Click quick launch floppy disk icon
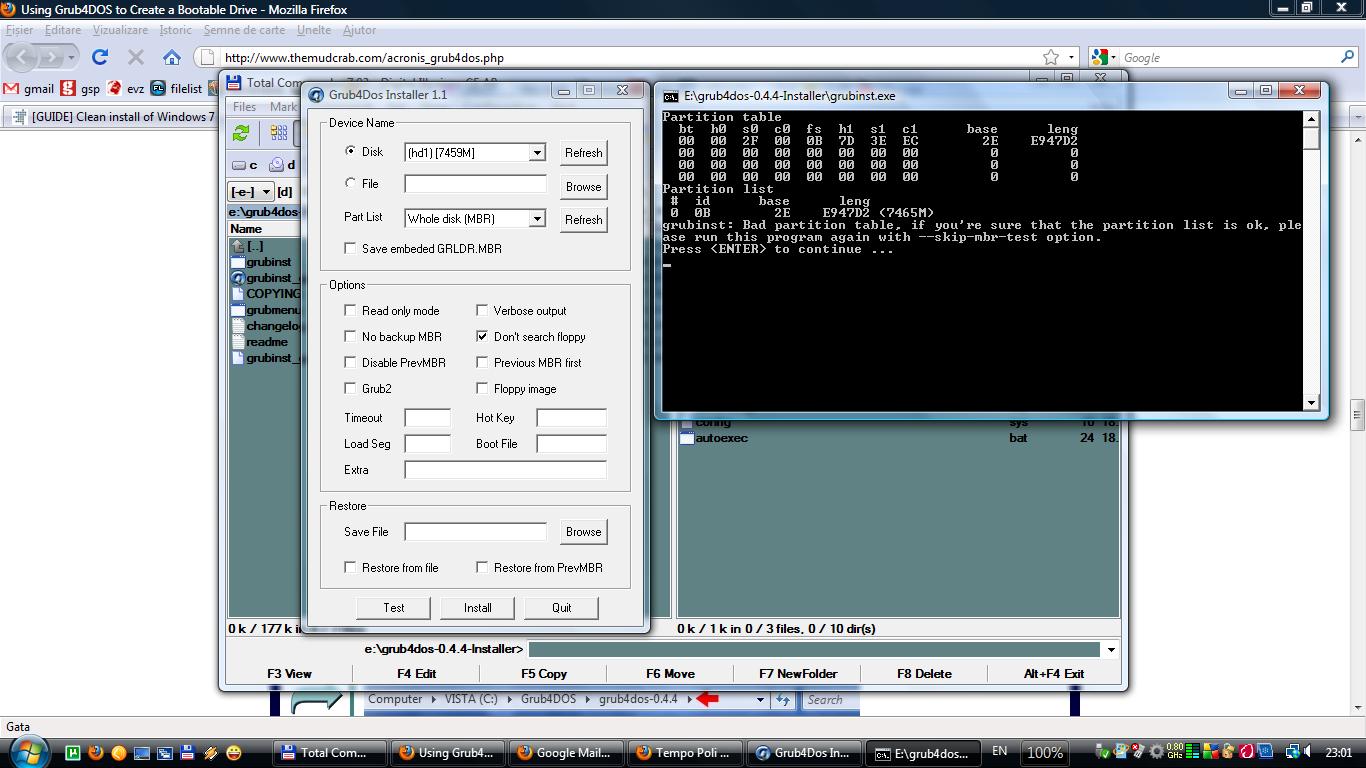 pyautogui.click(x=187, y=752)
